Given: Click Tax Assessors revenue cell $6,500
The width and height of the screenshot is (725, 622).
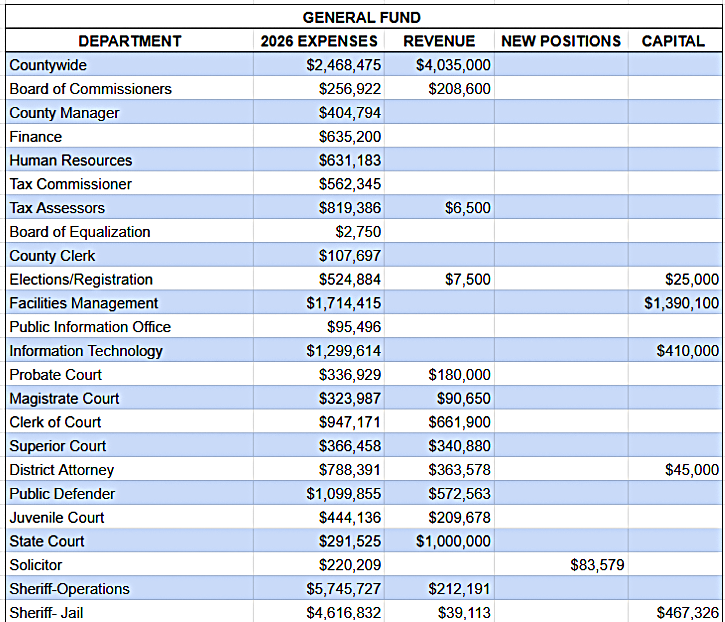Looking at the screenshot, I should tap(467, 208).
